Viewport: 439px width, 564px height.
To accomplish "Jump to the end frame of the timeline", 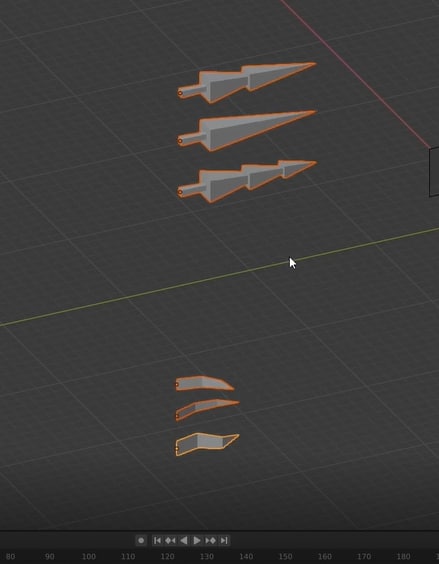I will pos(224,540).
